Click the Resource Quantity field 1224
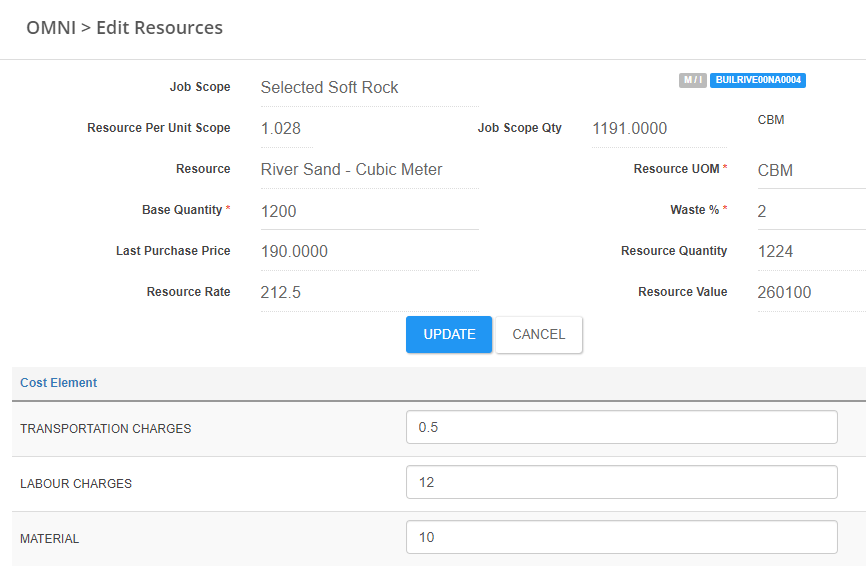866x566 pixels. pyautogui.click(x=810, y=252)
